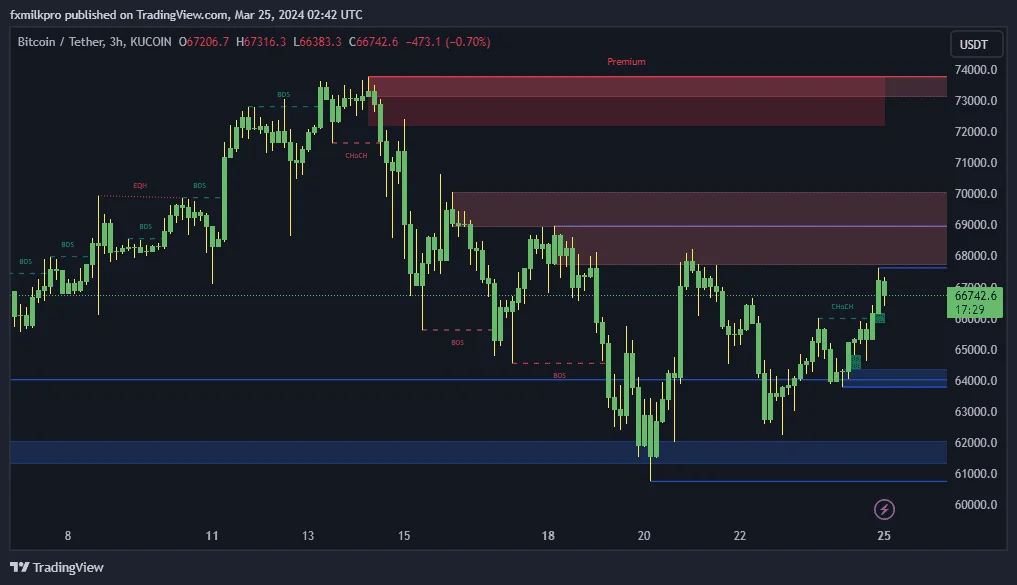Click the 65000.0 price axis label

click(975, 350)
